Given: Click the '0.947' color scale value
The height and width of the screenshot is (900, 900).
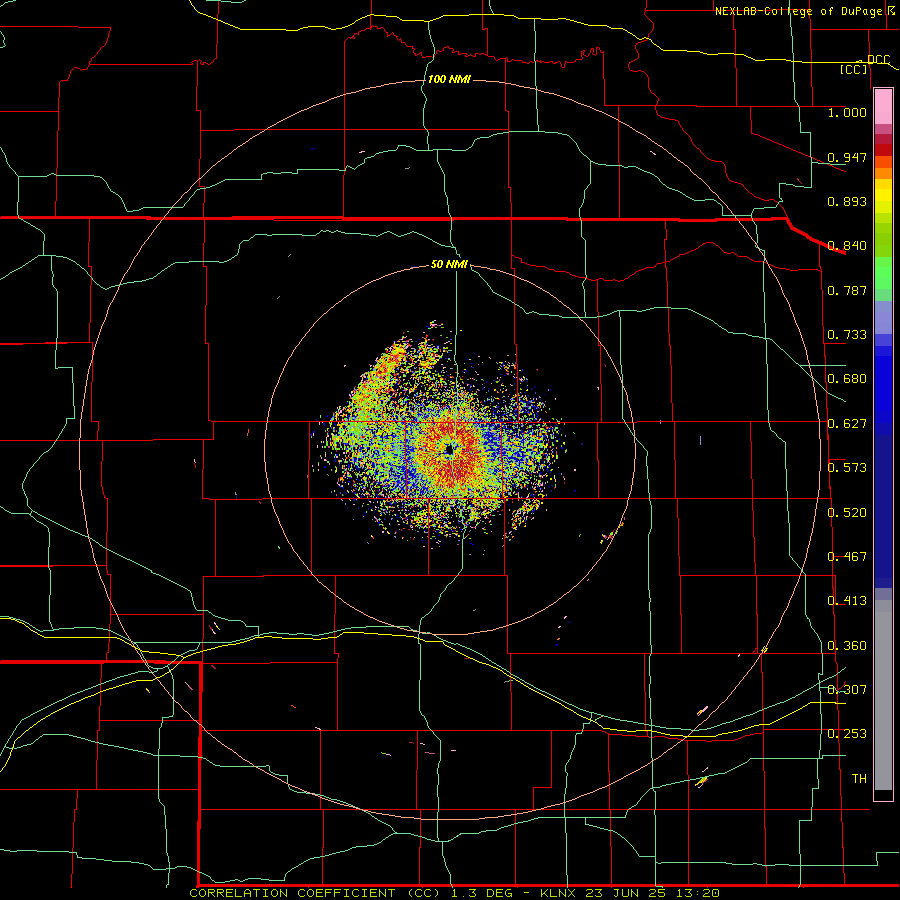Looking at the screenshot, I should tap(847, 157).
